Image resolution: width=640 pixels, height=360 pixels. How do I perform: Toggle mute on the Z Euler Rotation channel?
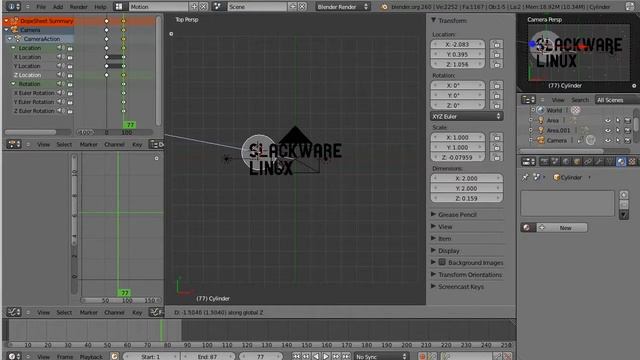coord(60,111)
